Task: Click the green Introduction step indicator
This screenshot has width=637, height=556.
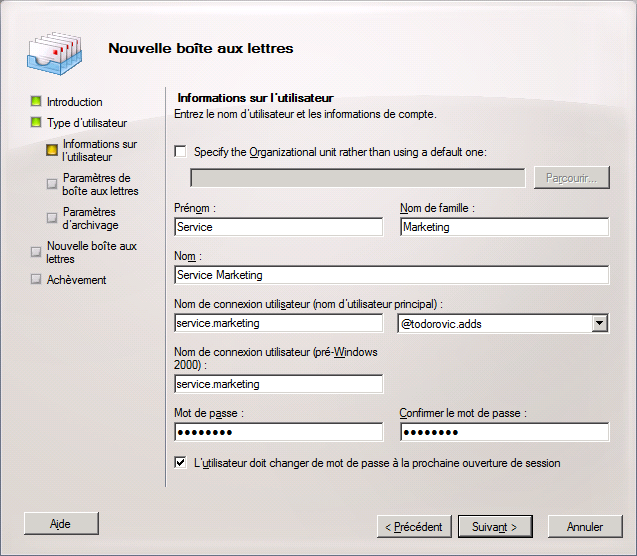Action: (36, 102)
